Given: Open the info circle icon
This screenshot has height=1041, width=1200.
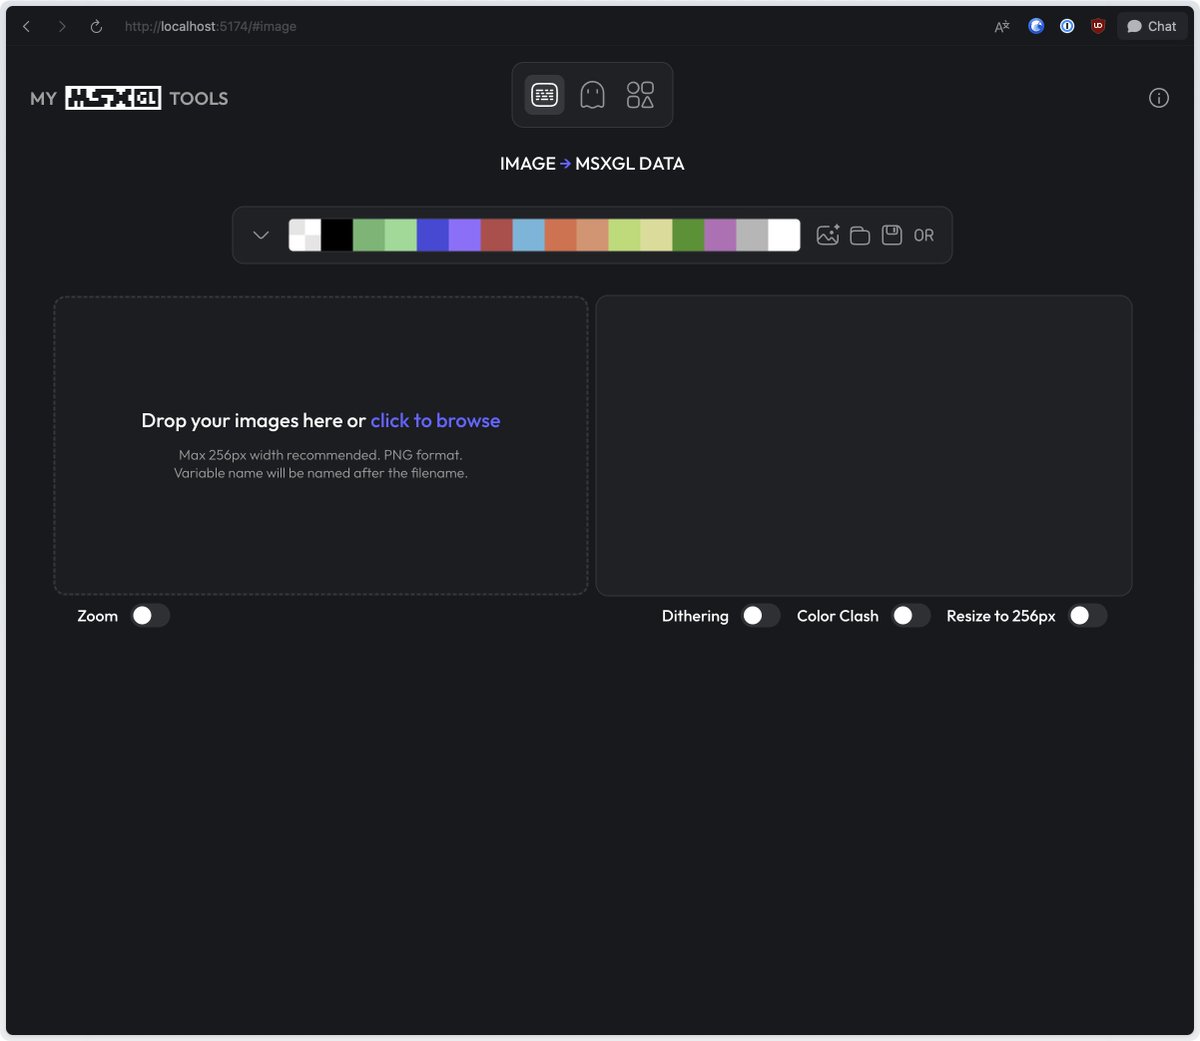Looking at the screenshot, I should tap(1159, 98).
